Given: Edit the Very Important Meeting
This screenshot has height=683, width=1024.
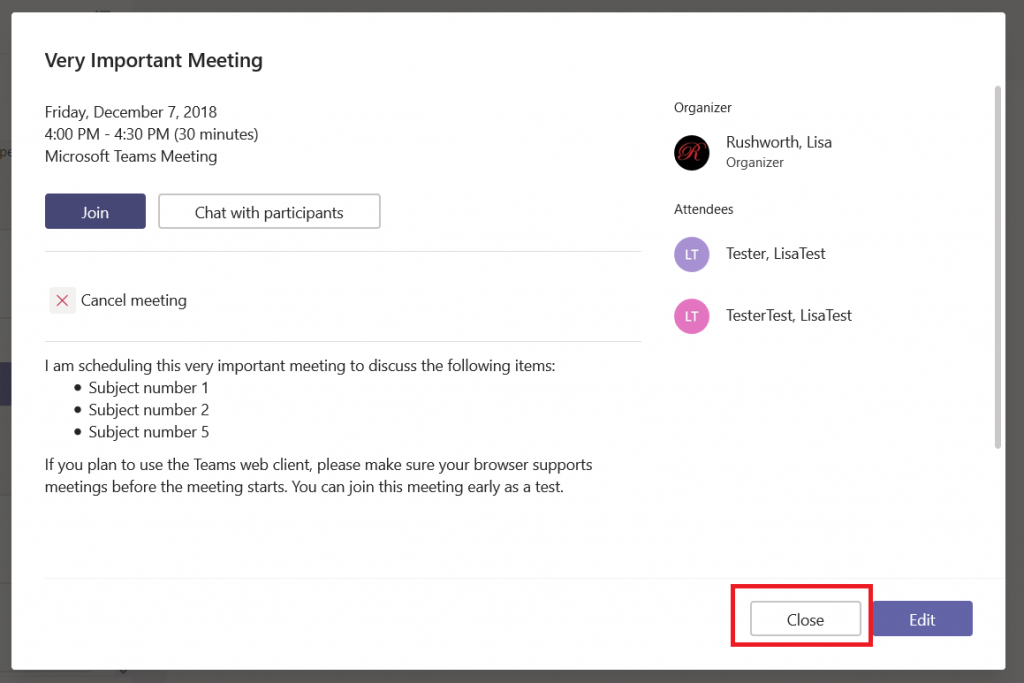Looking at the screenshot, I should pyautogui.click(x=922, y=619).
